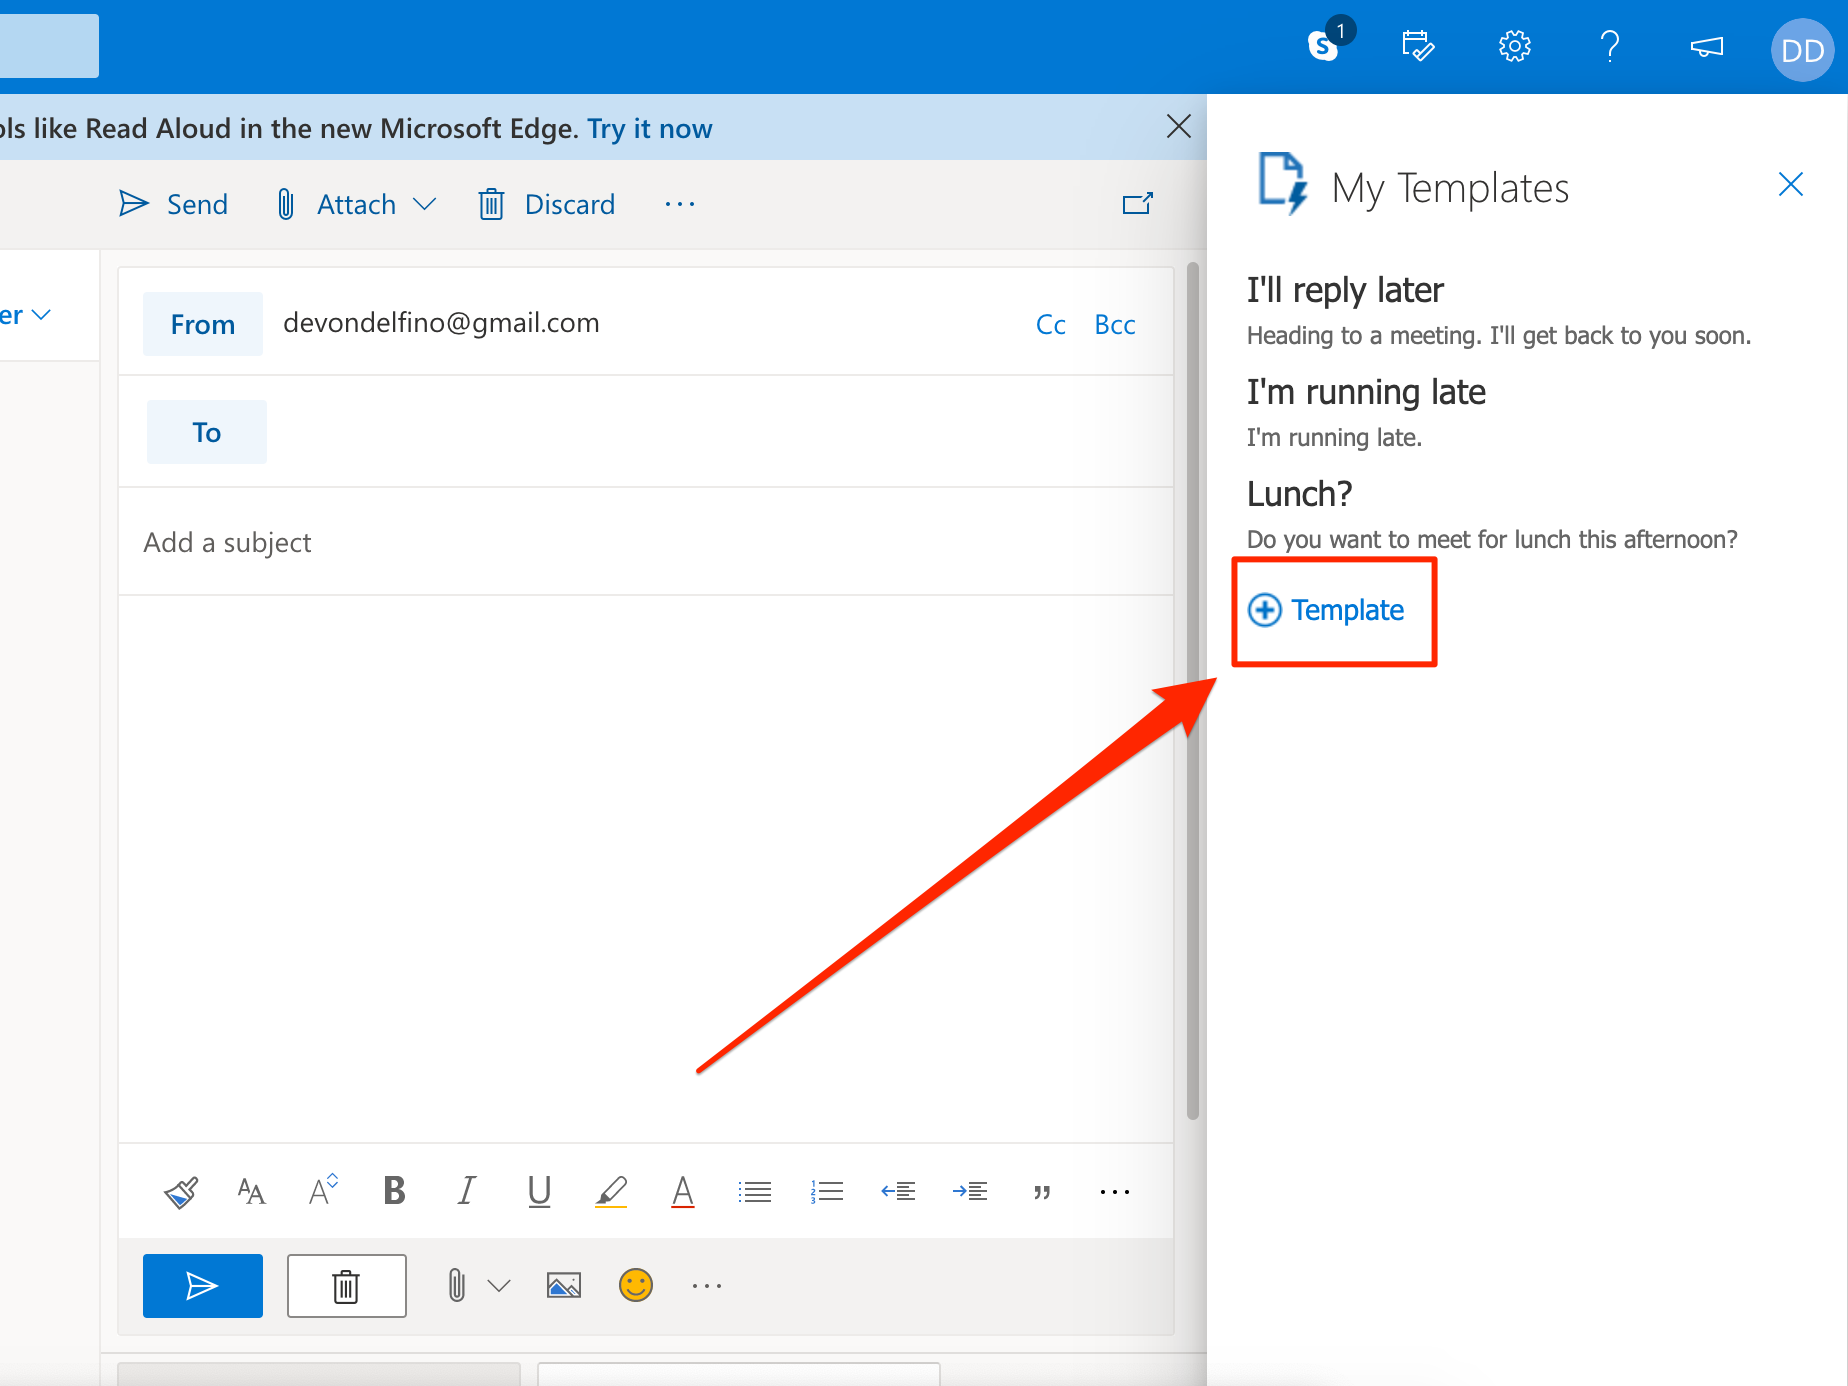Expand attachment options near the send button
This screenshot has height=1386, width=1848.
click(x=499, y=1285)
